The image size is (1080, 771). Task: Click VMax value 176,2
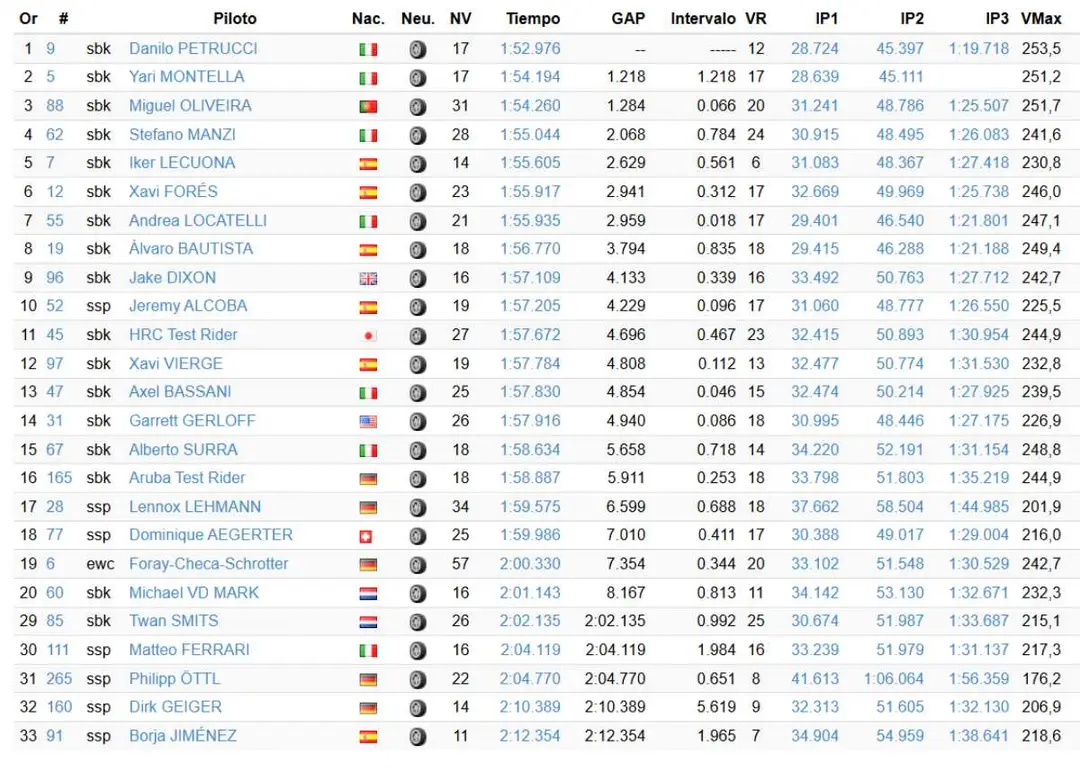[x=1041, y=679]
